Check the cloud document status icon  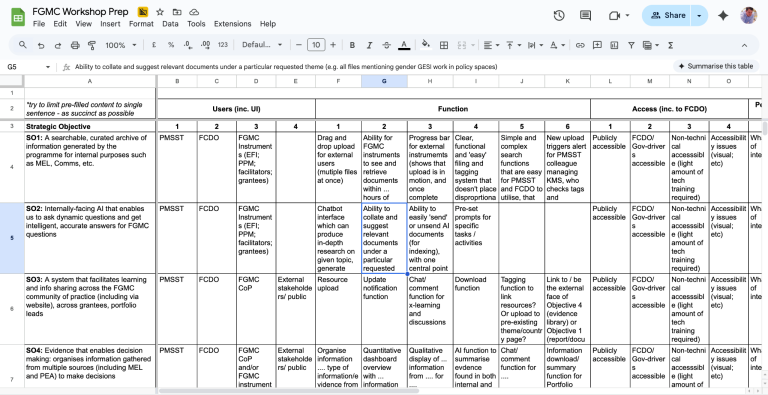coord(194,12)
